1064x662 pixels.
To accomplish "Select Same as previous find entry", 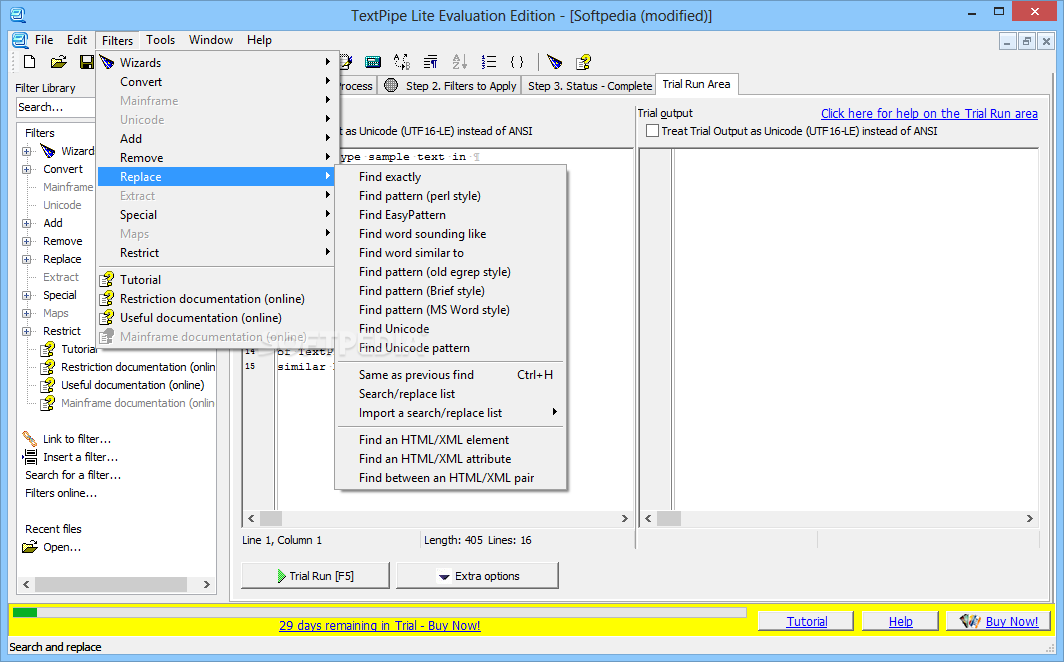I will 451,374.
